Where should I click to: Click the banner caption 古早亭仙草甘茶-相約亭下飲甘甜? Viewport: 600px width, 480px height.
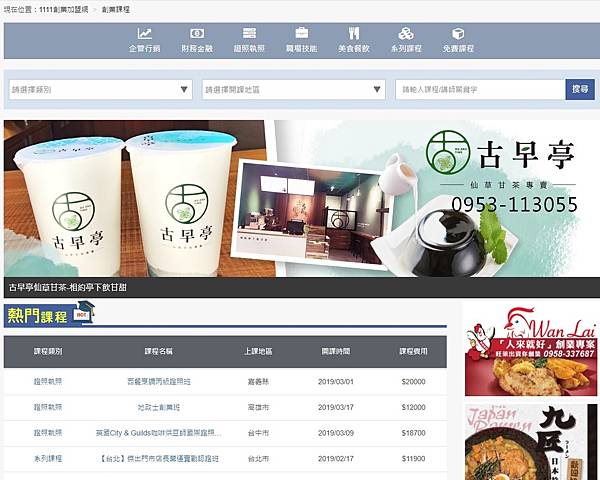click(x=68, y=287)
